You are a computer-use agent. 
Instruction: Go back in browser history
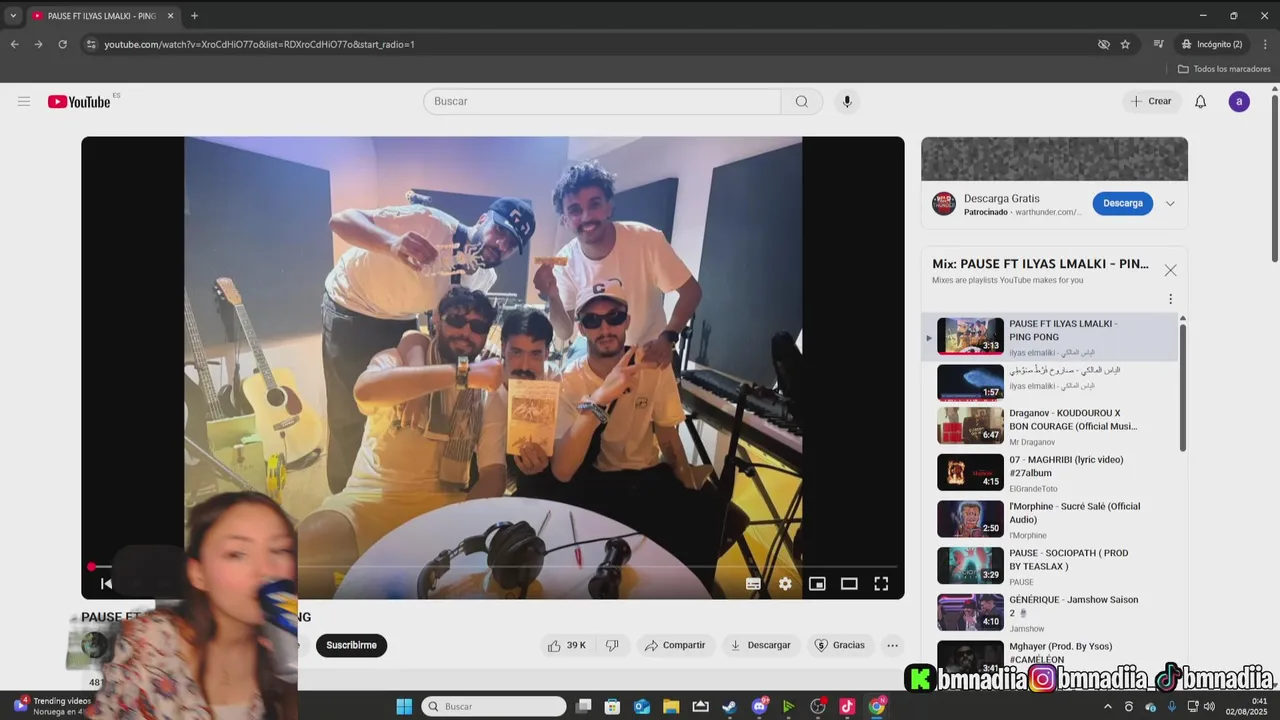tap(14, 44)
